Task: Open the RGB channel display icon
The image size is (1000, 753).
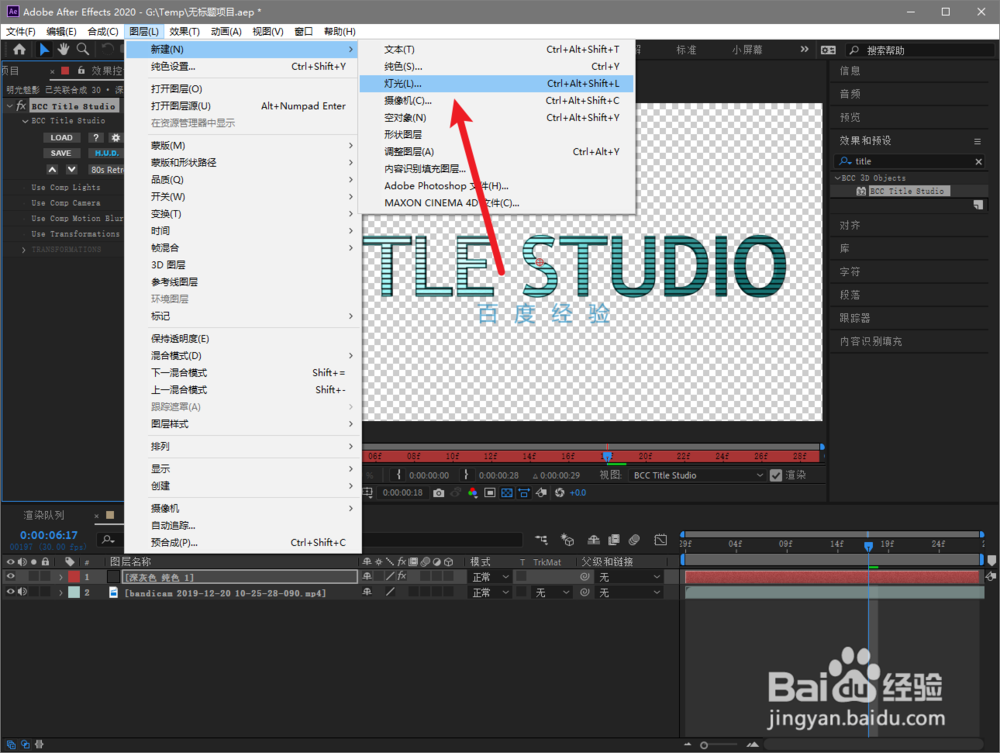Action: click(x=473, y=493)
